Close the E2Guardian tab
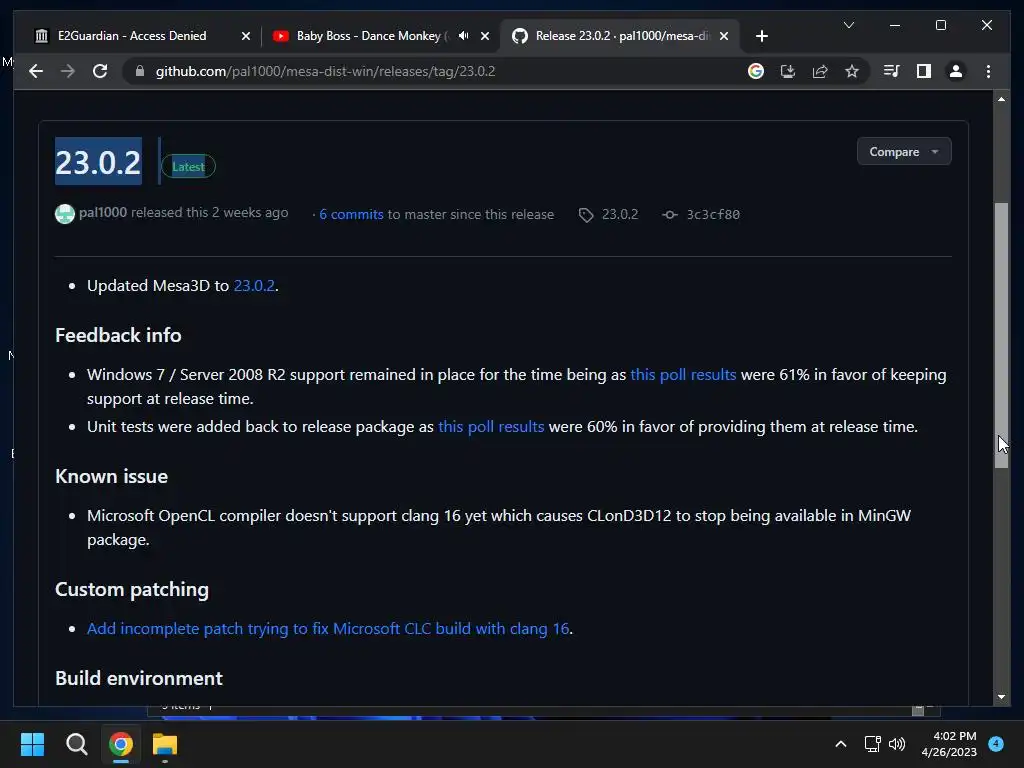This screenshot has height=768, width=1024. 246,36
